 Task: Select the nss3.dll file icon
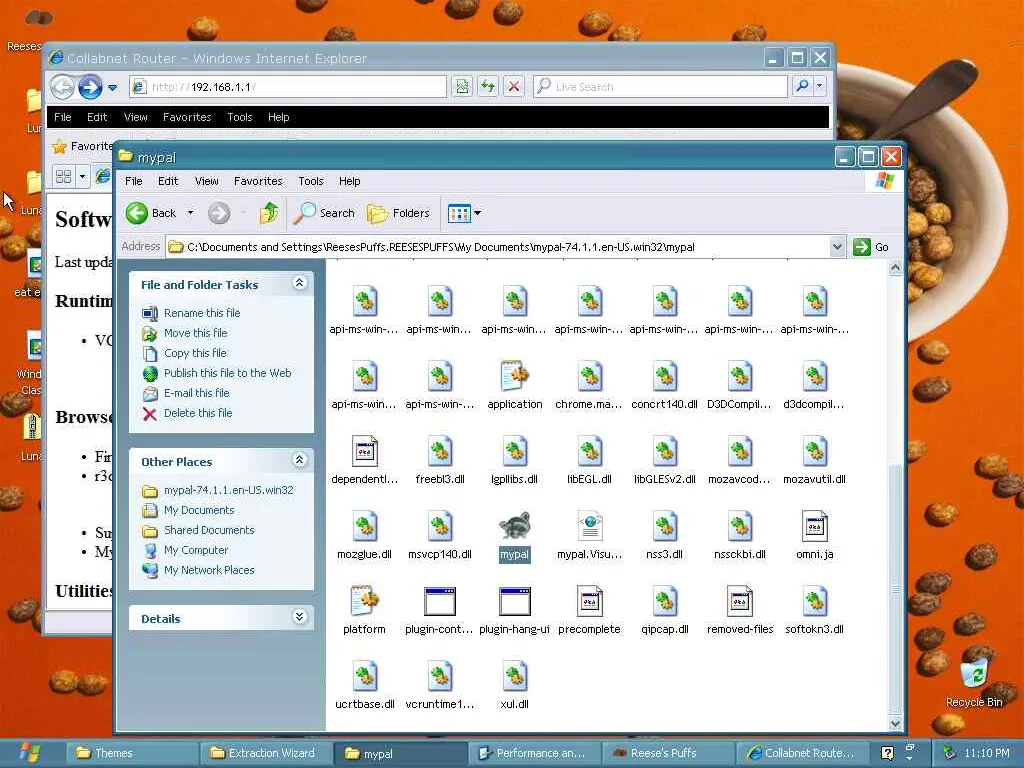point(665,526)
